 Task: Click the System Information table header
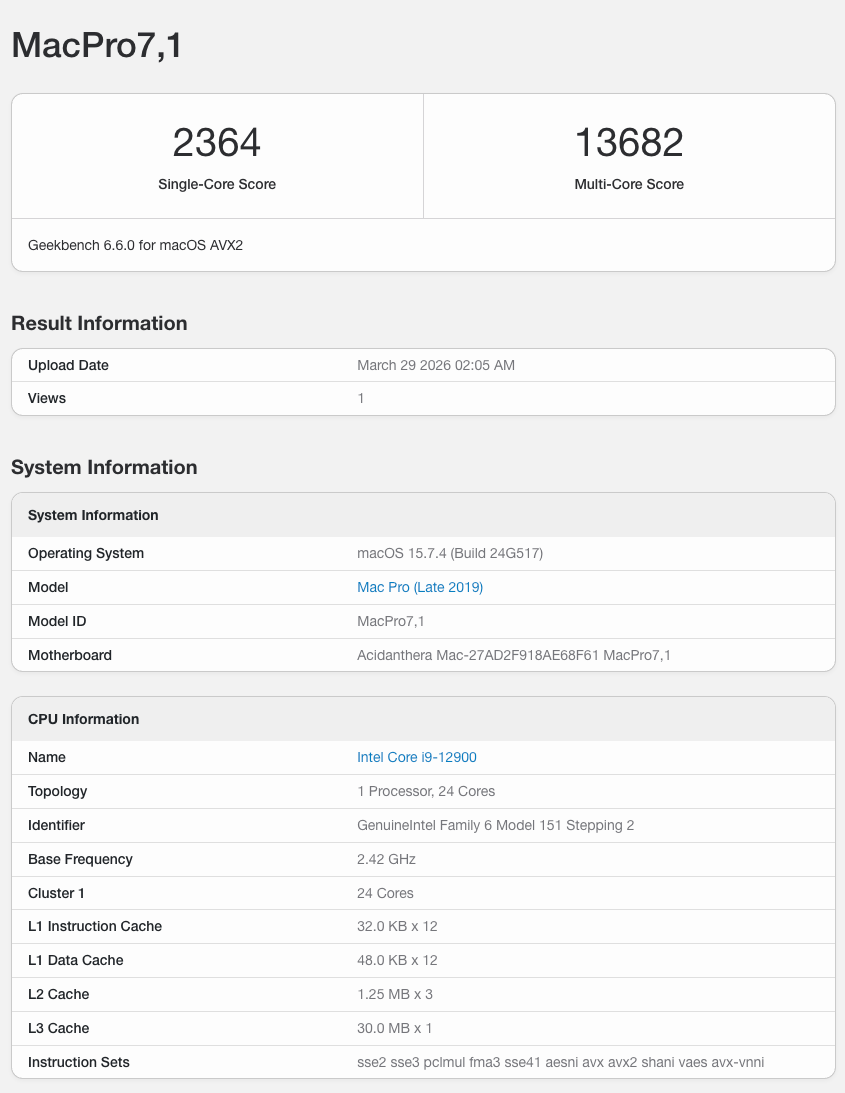[x=93, y=515]
